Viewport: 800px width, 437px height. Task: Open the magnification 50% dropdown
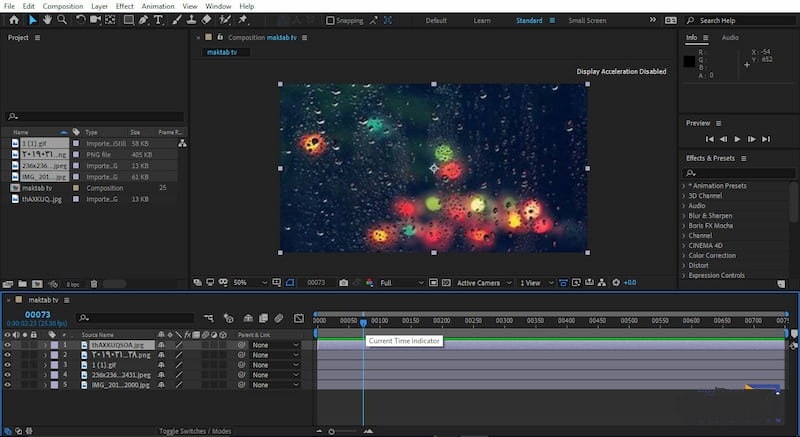pyautogui.click(x=244, y=283)
